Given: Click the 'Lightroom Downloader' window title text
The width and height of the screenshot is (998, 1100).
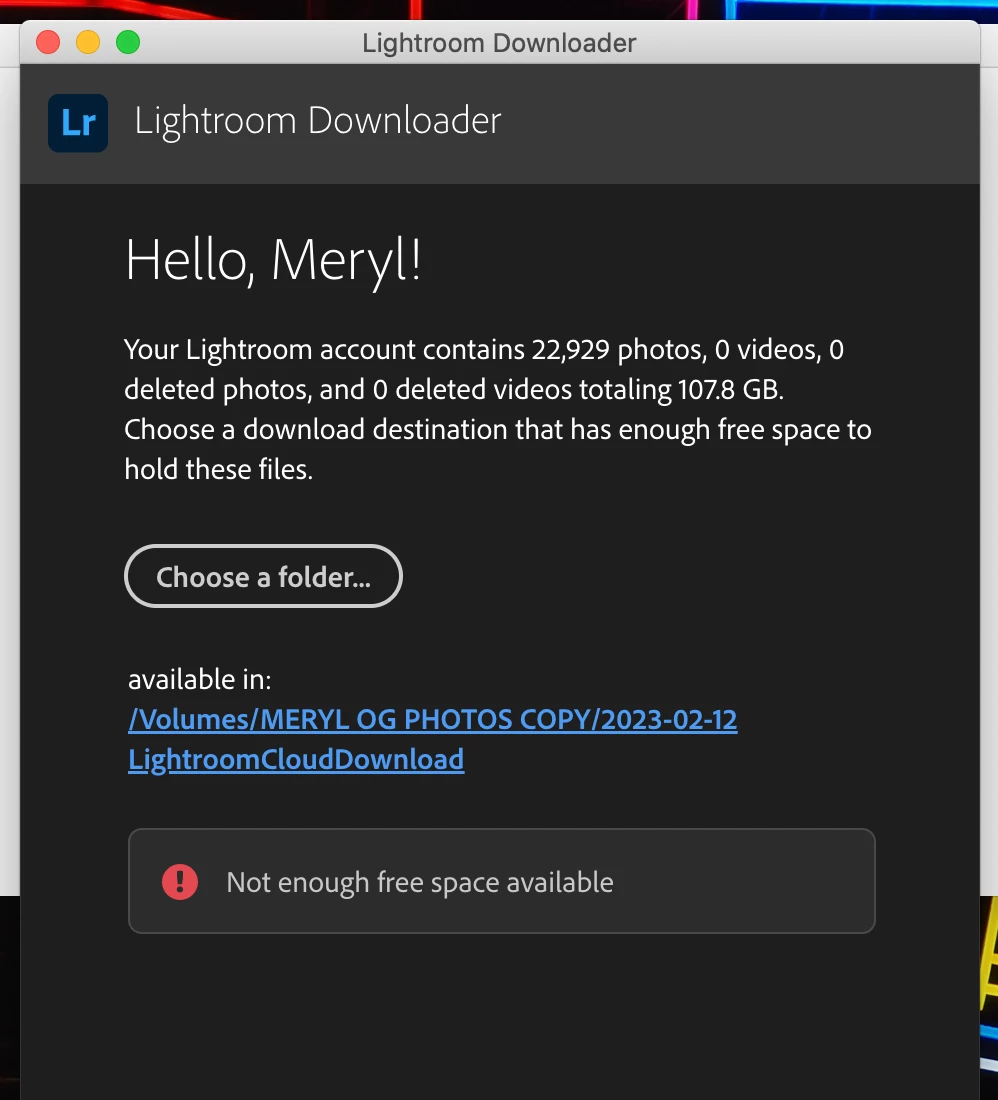Looking at the screenshot, I should (x=499, y=43).
